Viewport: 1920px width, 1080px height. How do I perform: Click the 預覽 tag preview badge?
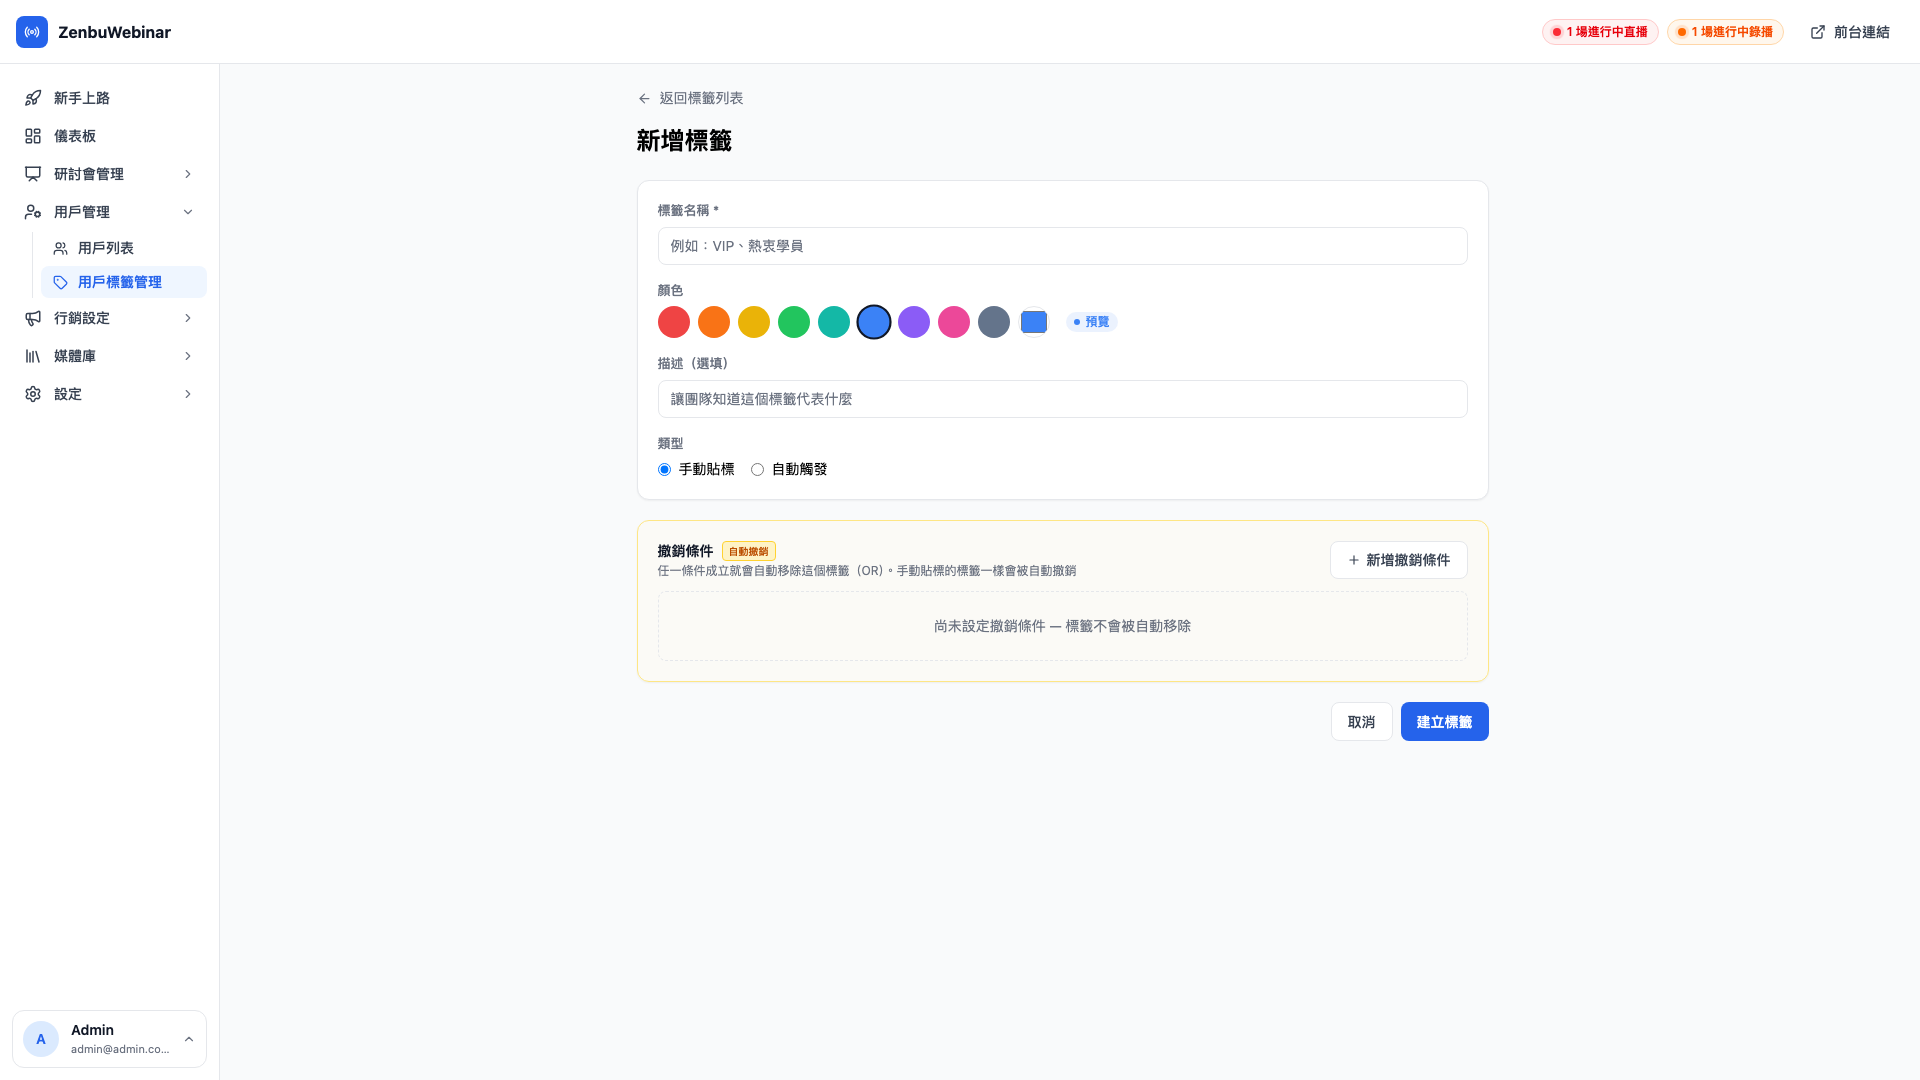(x=1091, y=322)
